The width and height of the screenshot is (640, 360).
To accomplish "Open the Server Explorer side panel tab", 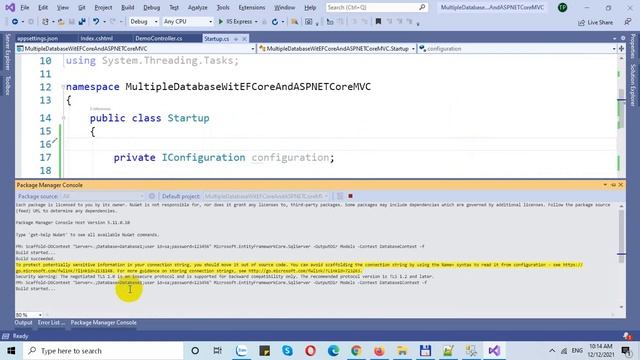I will pyautogui.click(x=7, y=52).
